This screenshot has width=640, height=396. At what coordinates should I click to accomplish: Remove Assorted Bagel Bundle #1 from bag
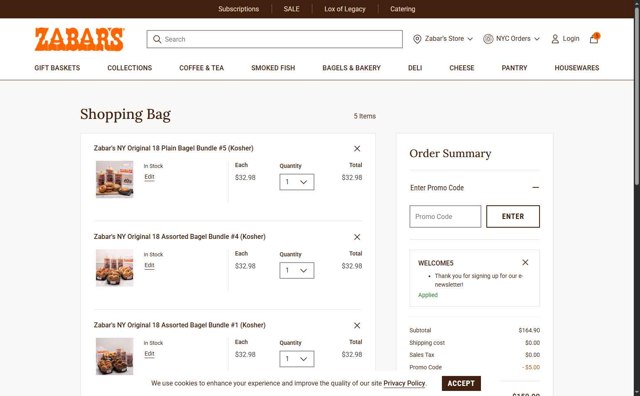point(357,325)
